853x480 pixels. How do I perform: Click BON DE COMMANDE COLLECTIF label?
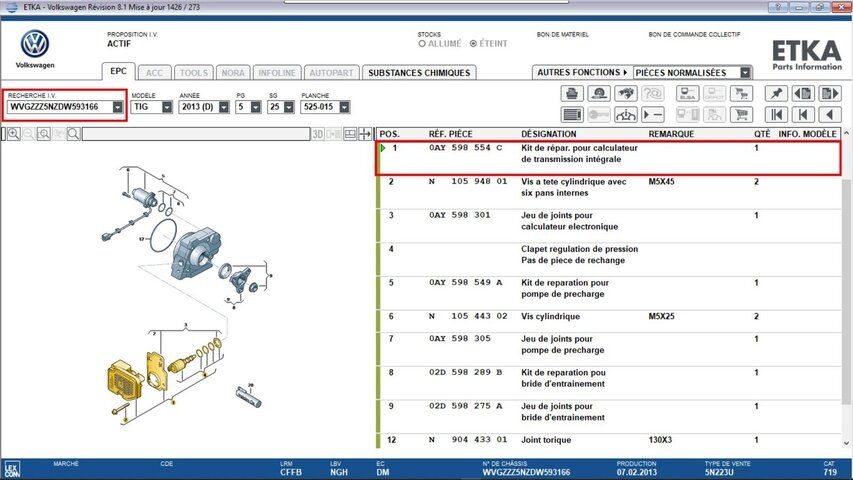(x=694, y=34)
